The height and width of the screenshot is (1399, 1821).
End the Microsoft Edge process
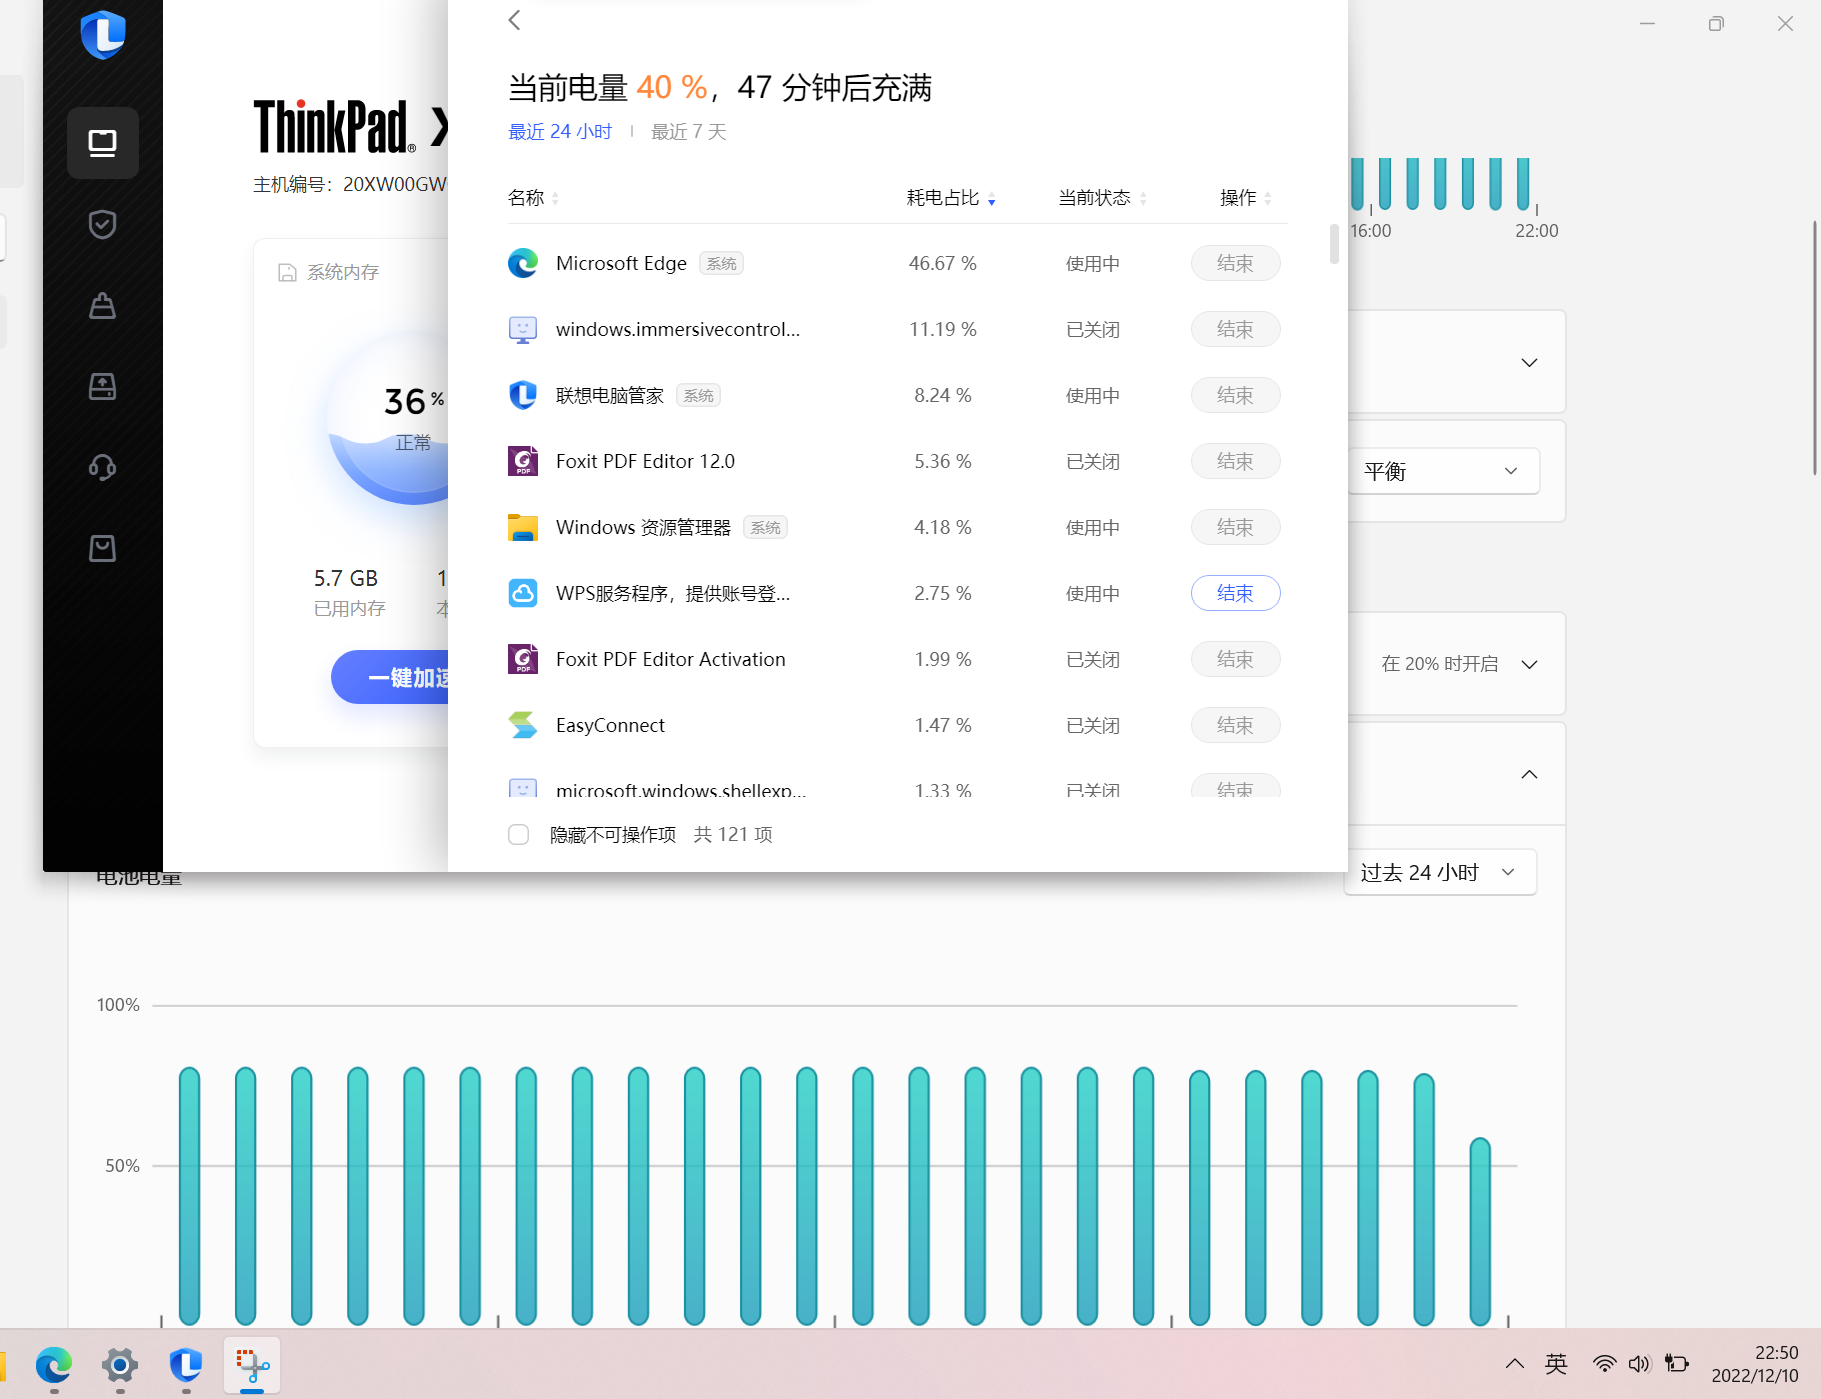(x=1235, y=263)
